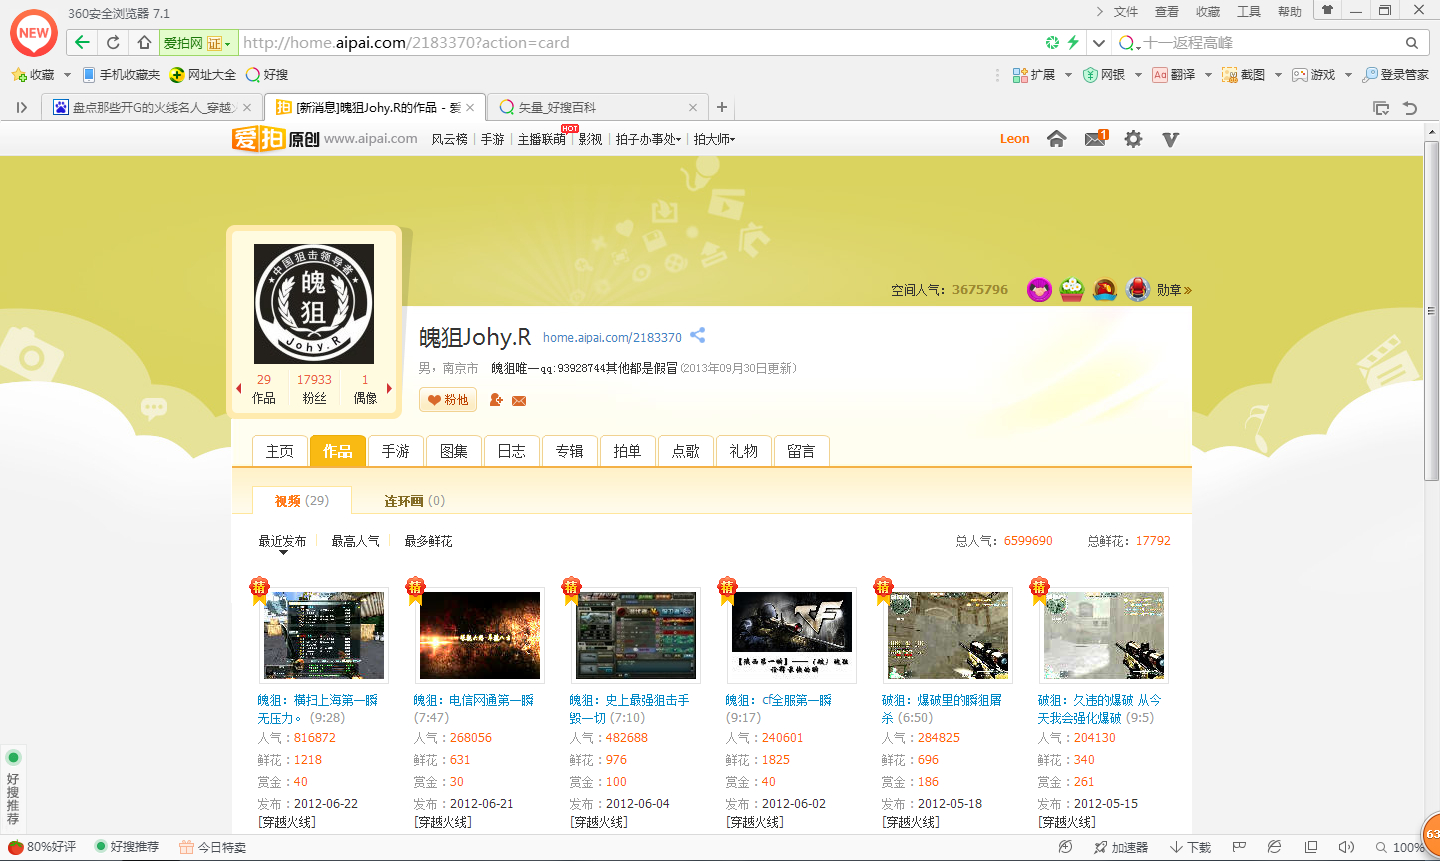
Task: Click the vertical page scrollbar
Action: pyautogui.click(x=1432, y=312)
